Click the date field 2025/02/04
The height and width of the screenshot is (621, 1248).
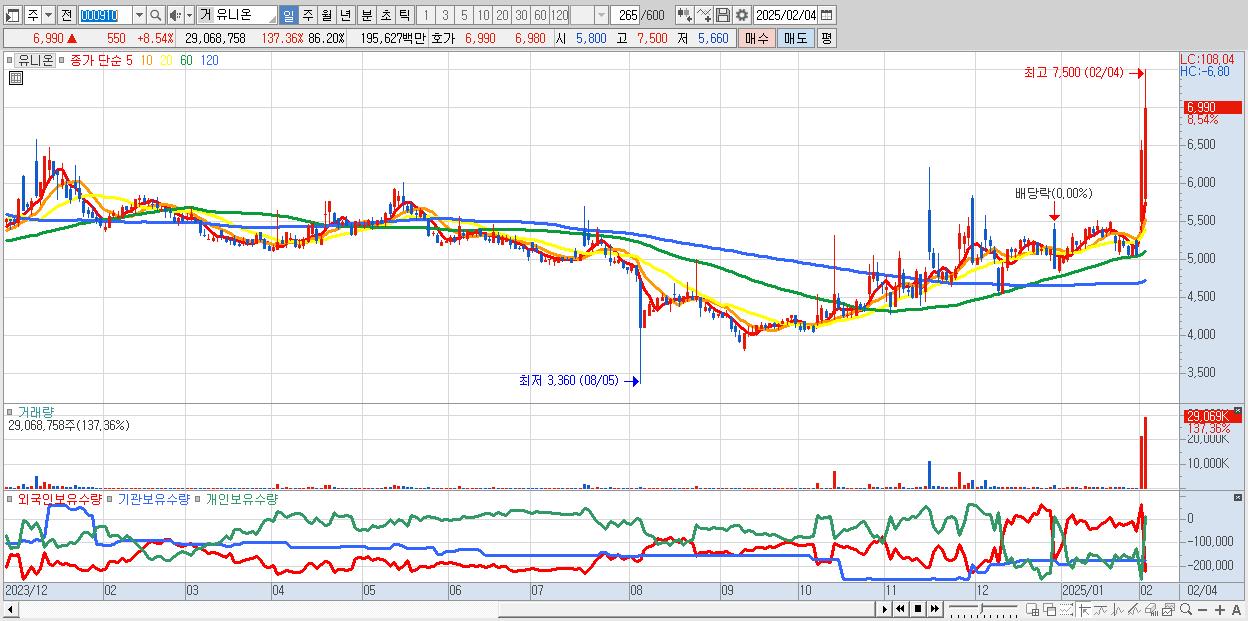point(785,15)
